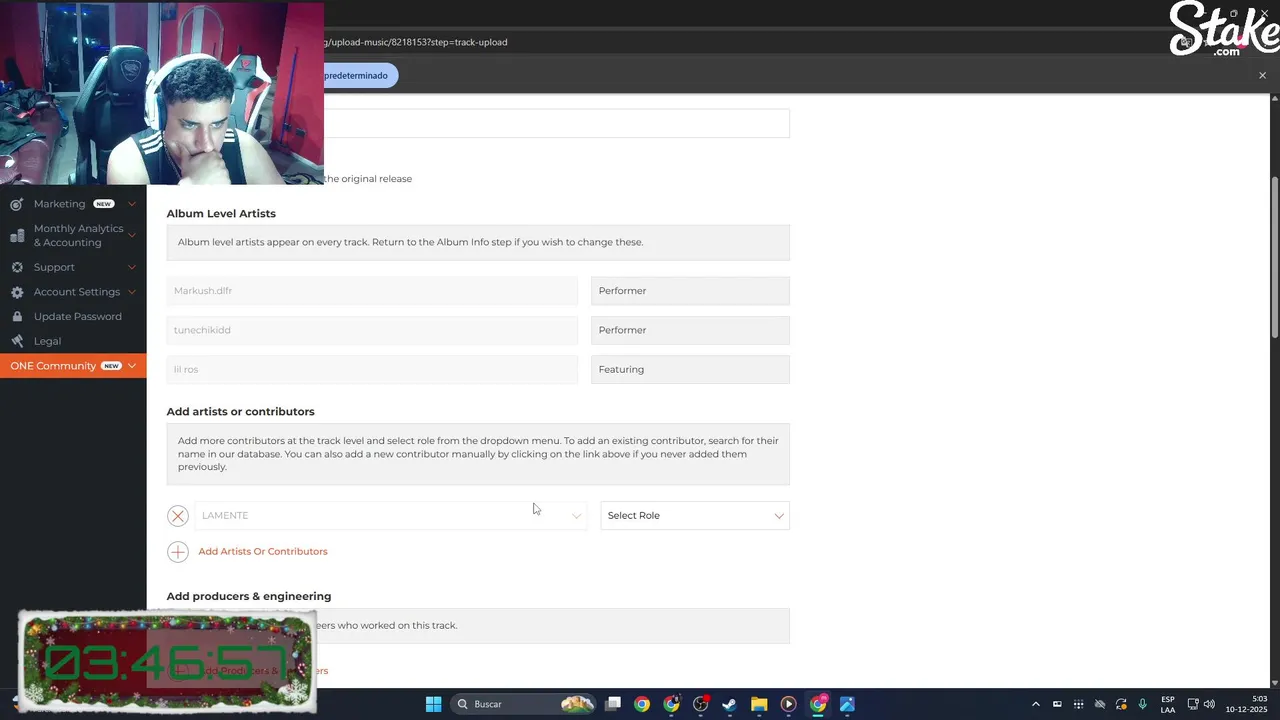Image resolution: width=1280 pixels, height=720 pixels.
Task: Click the ESP LAA language indicator
Action: pyautogui.click(x=1168, y=704)
